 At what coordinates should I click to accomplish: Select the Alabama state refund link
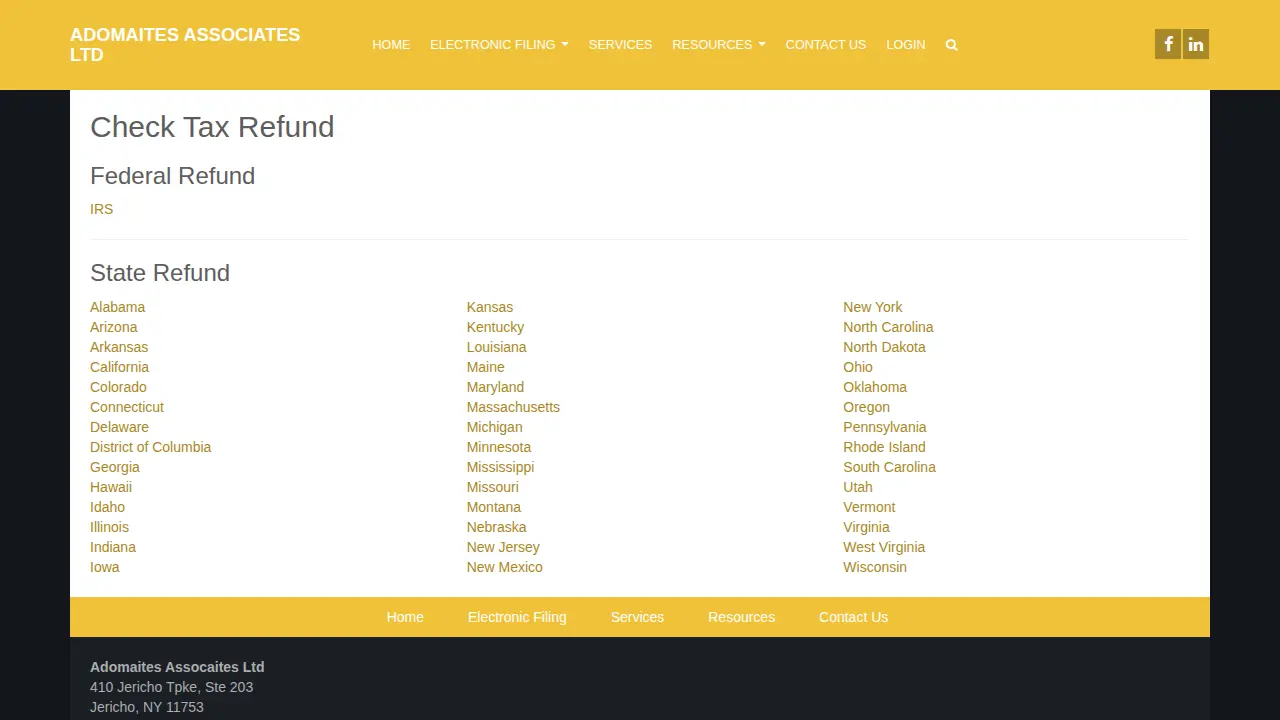click(118, 307)
